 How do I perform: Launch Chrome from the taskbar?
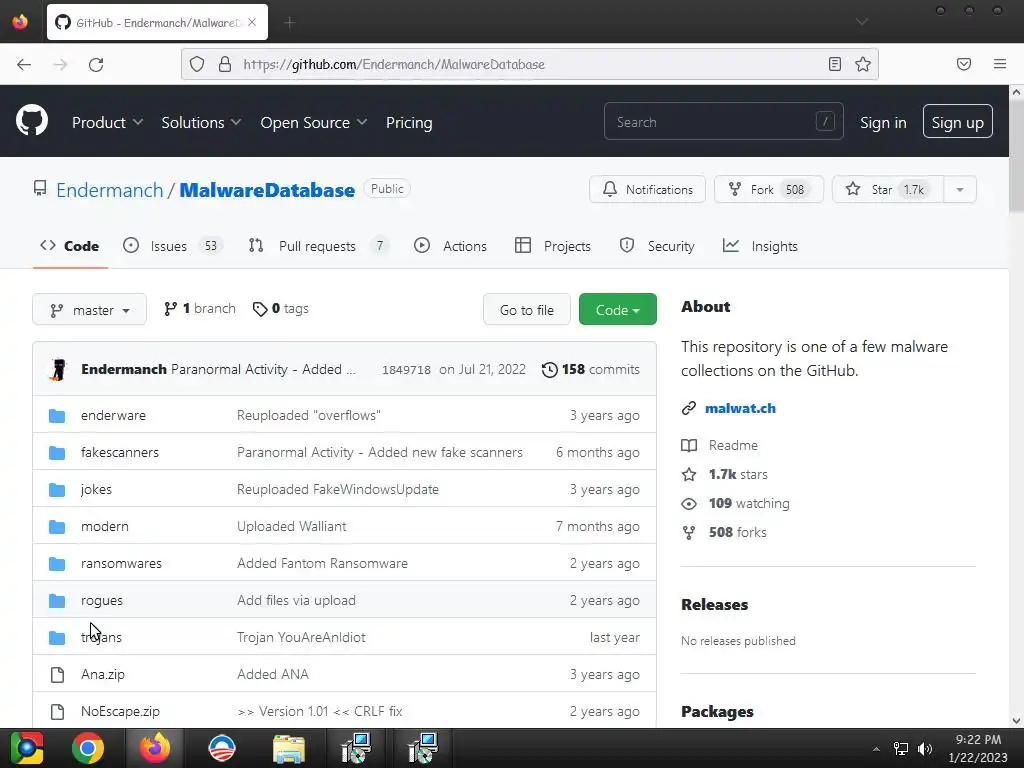click(x=88, y=748)
